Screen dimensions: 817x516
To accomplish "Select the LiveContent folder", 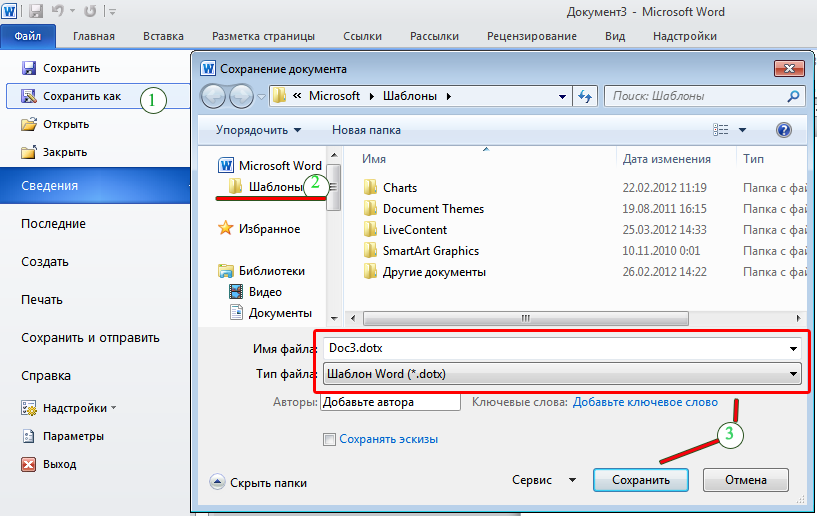I will pyautogui.click(x=405, y=230).
